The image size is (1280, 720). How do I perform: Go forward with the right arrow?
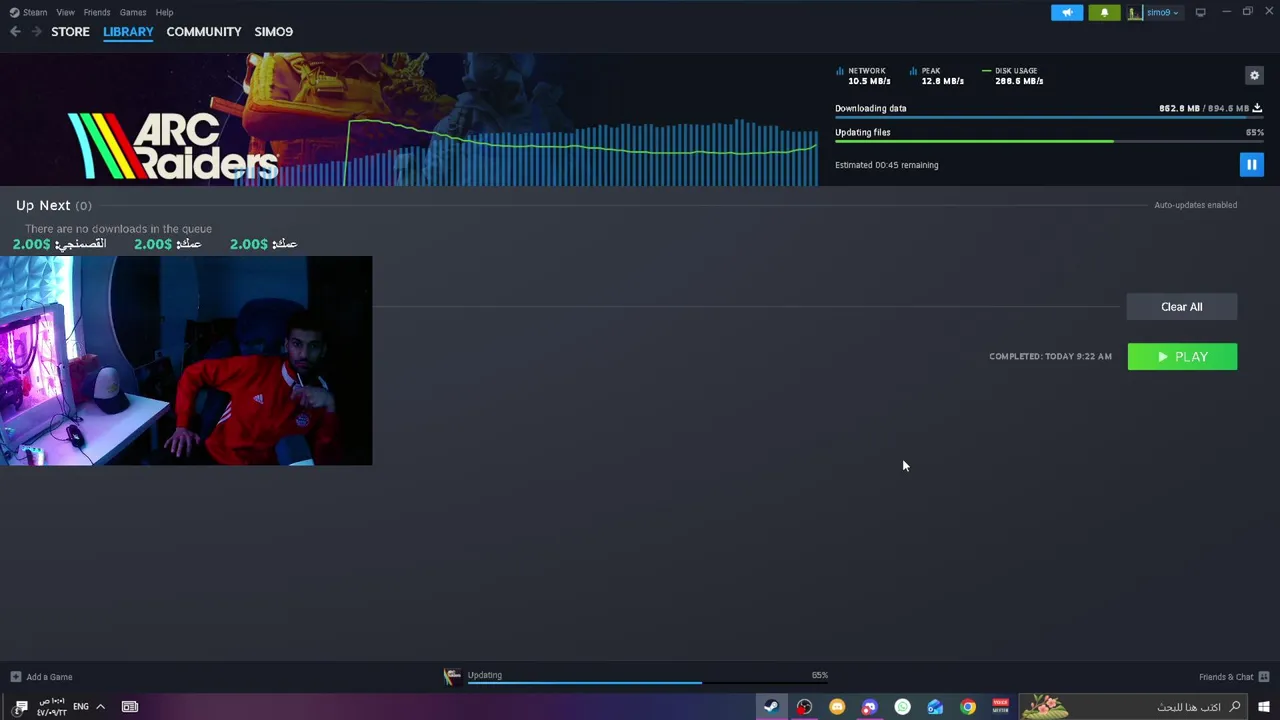pos(36,32)
